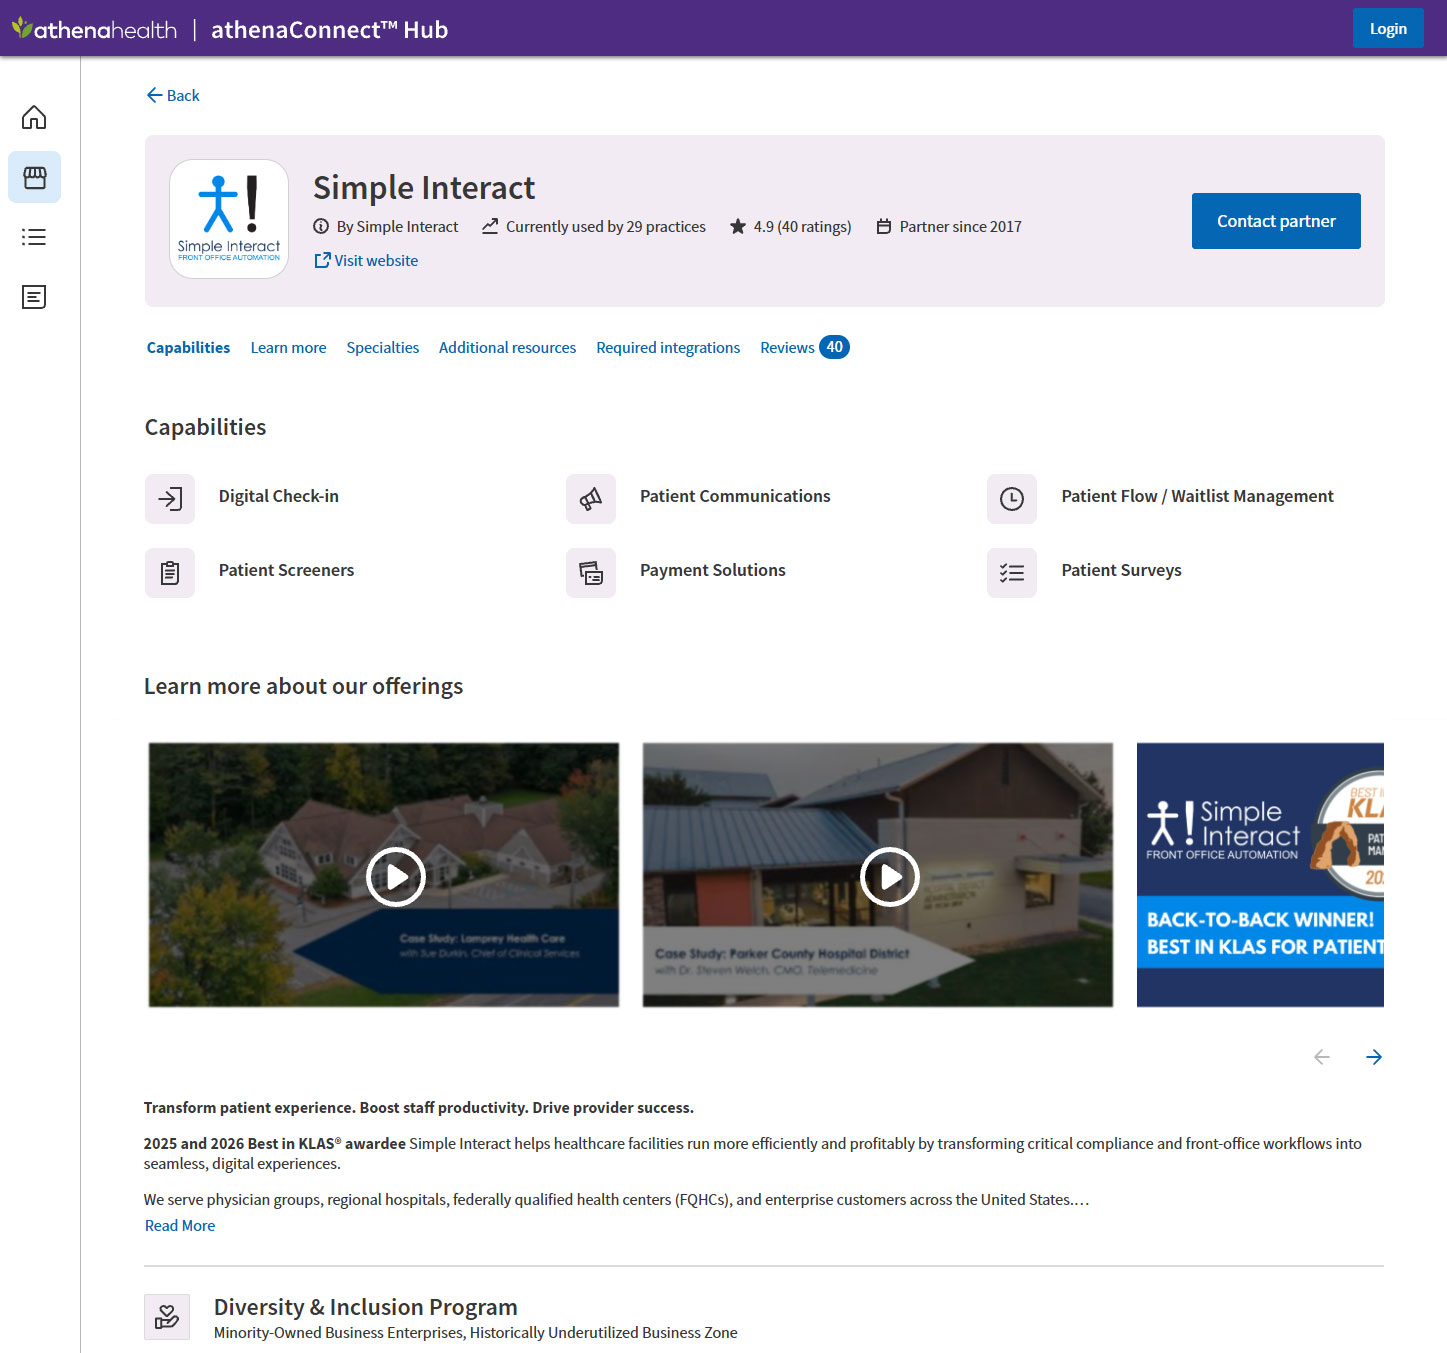
Task: Click the 'Diversity & Inclusion Program' heading
Action: [366, 1307]
